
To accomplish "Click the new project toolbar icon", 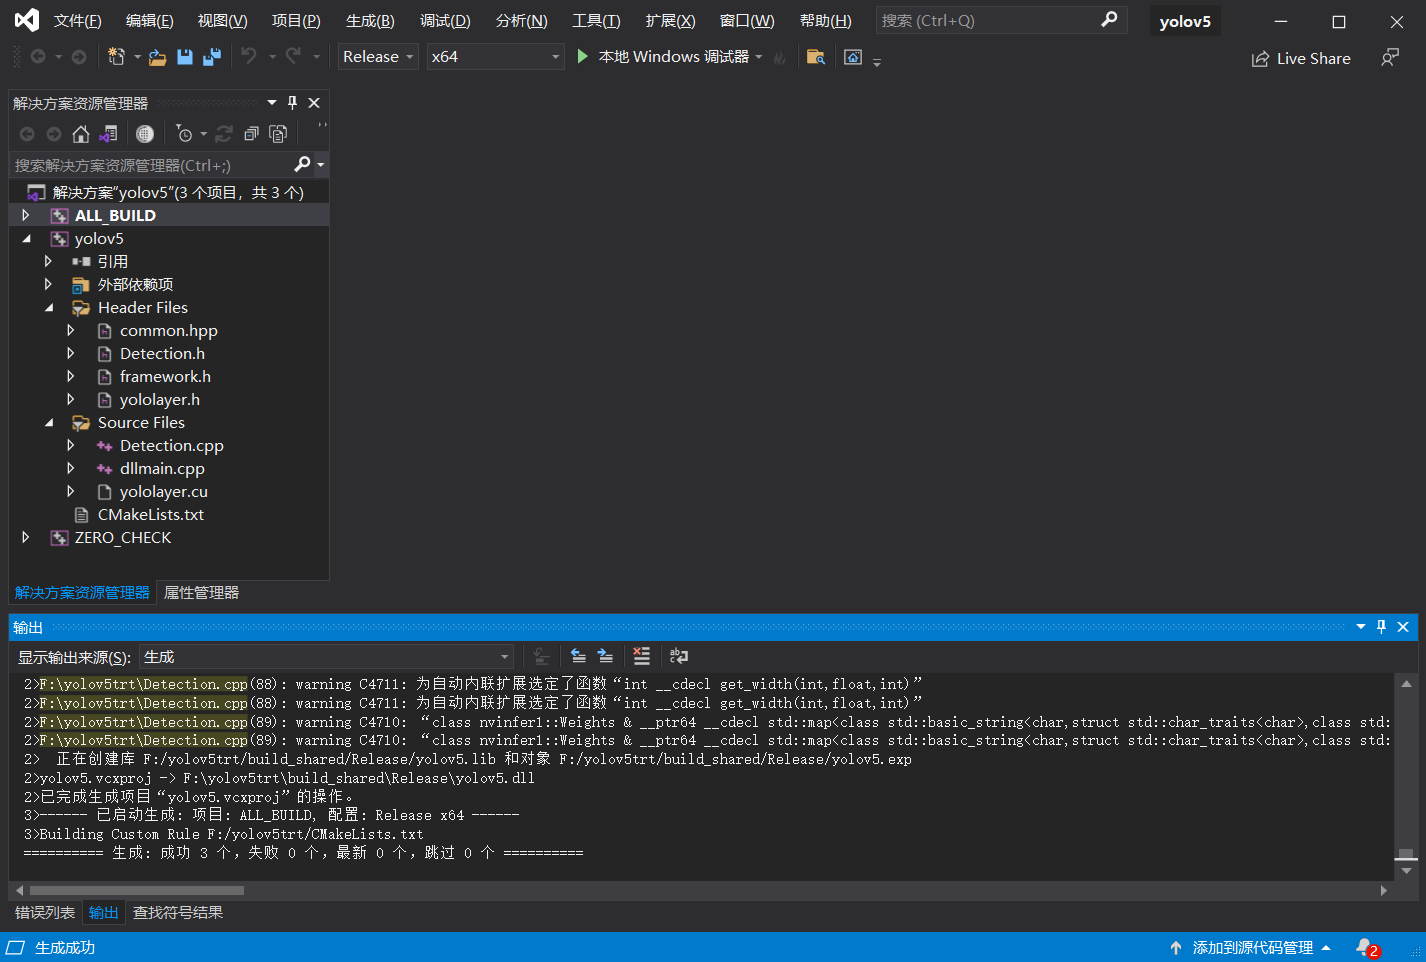I will coord(117,57).
